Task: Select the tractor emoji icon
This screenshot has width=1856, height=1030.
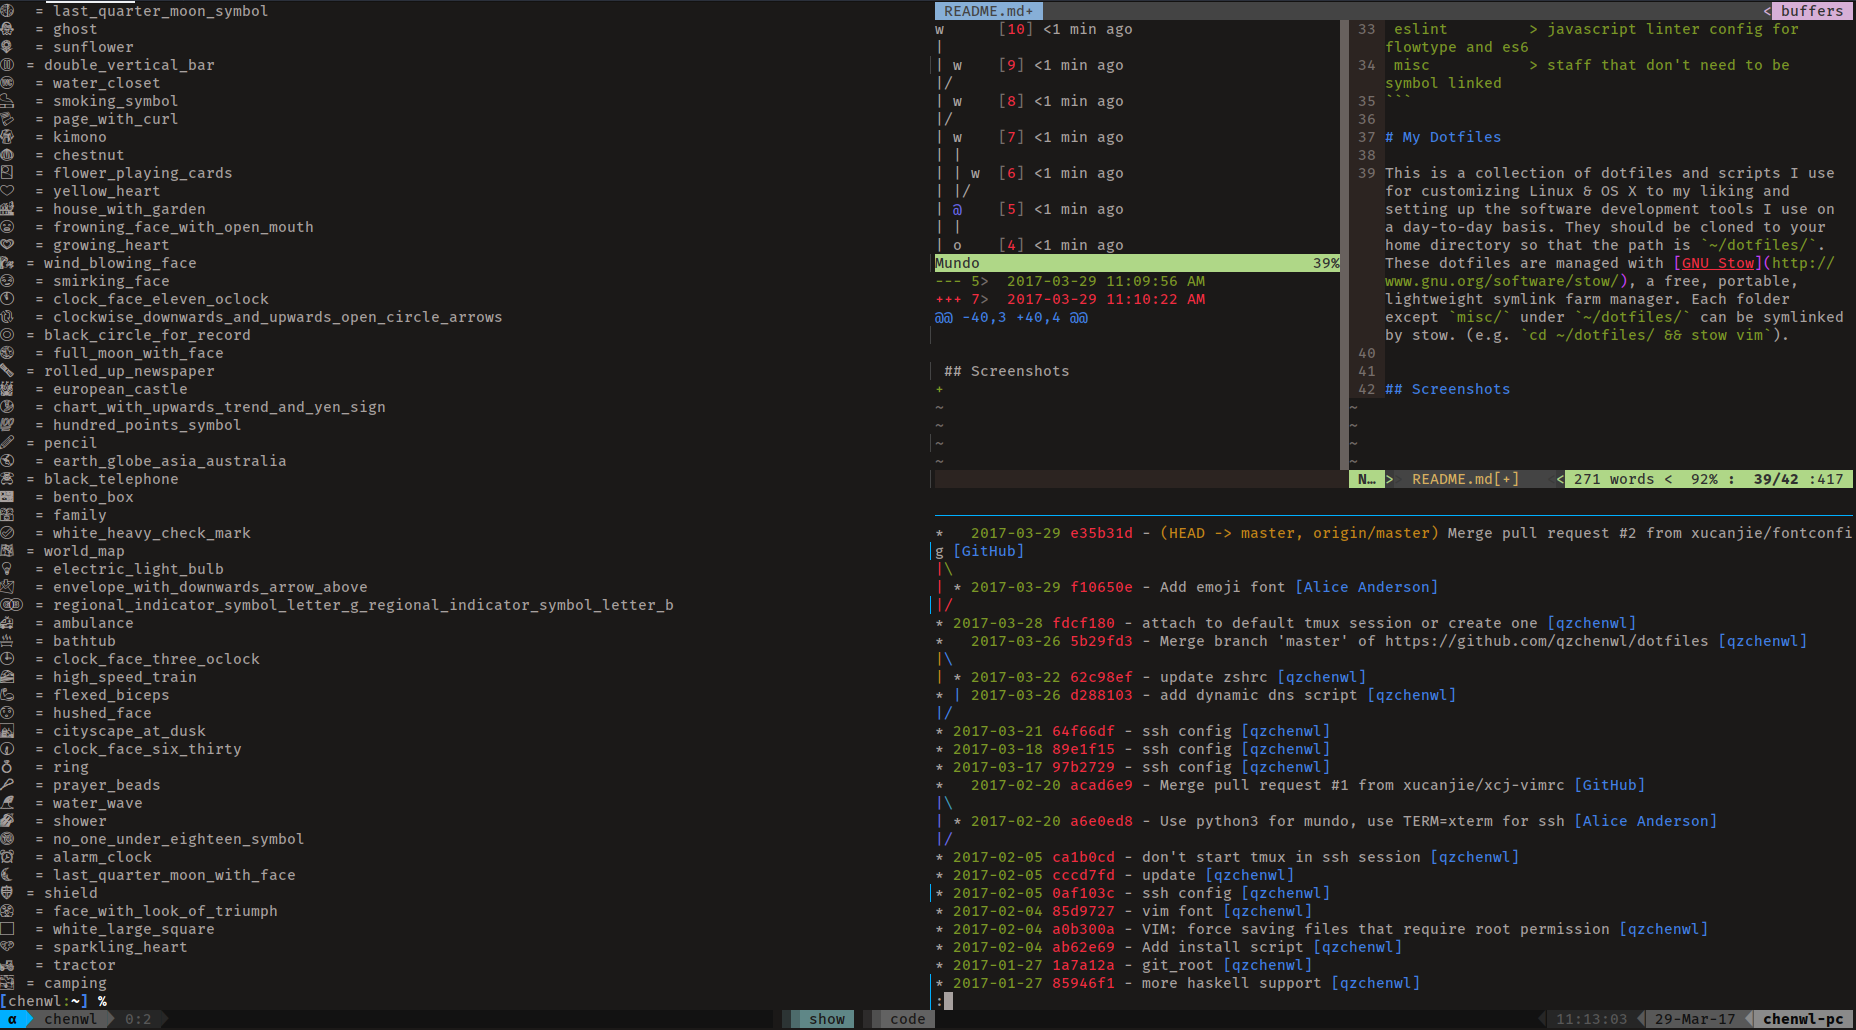Action: pyautogui.click(x=7, y=965)
